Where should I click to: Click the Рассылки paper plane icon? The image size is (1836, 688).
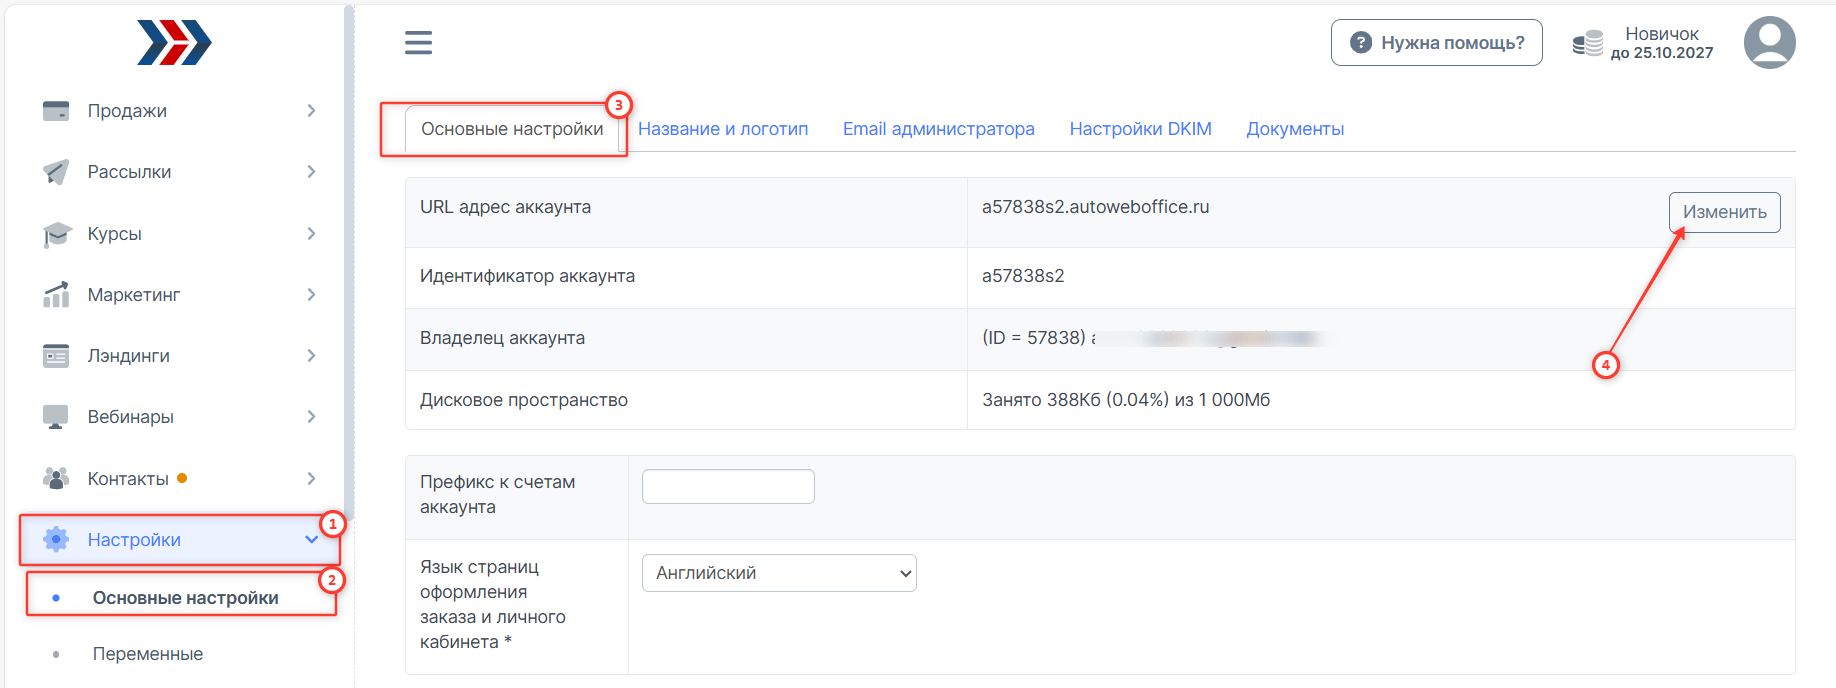(x=56, y=172)
